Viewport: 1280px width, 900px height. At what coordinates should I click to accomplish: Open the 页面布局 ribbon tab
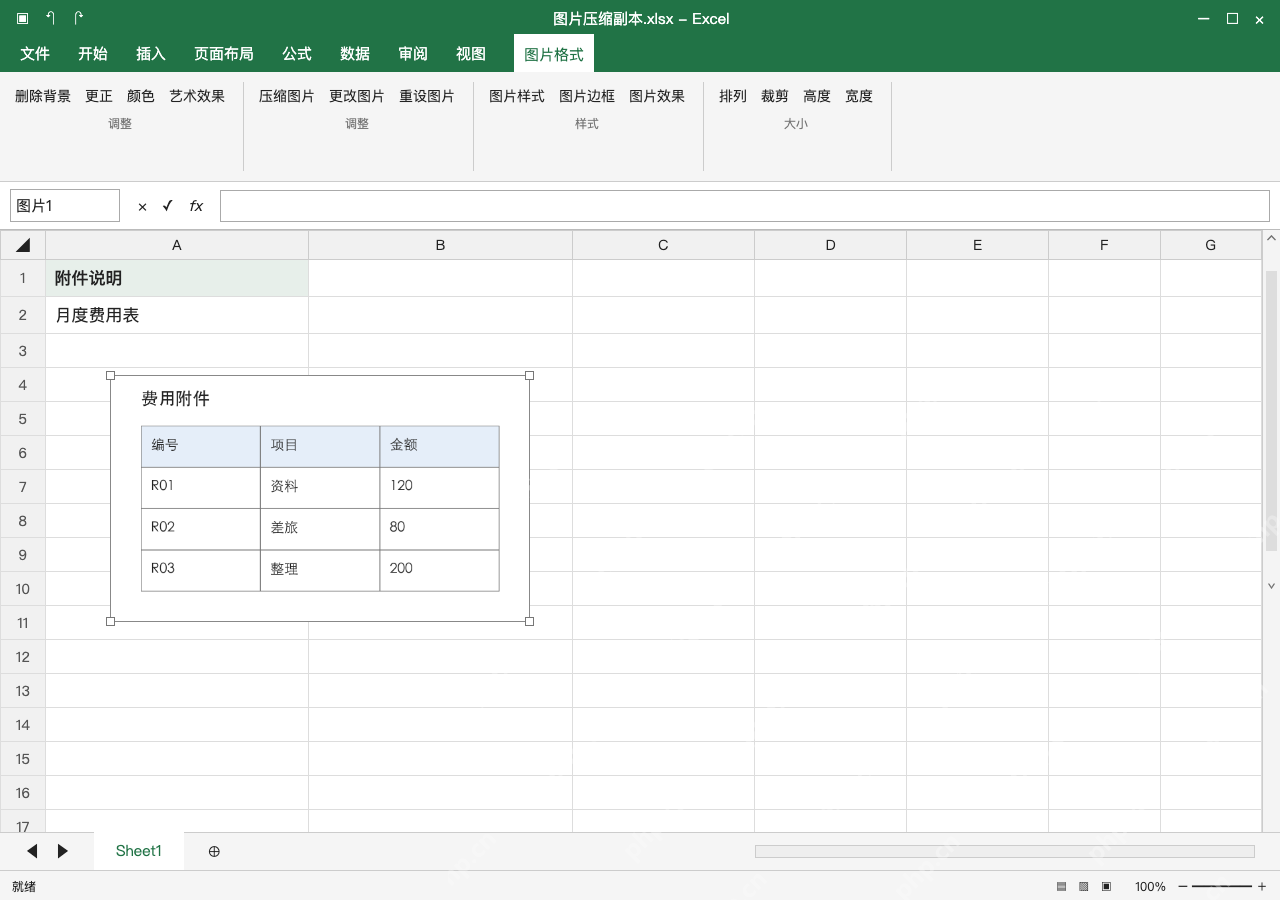pos(224,54)
